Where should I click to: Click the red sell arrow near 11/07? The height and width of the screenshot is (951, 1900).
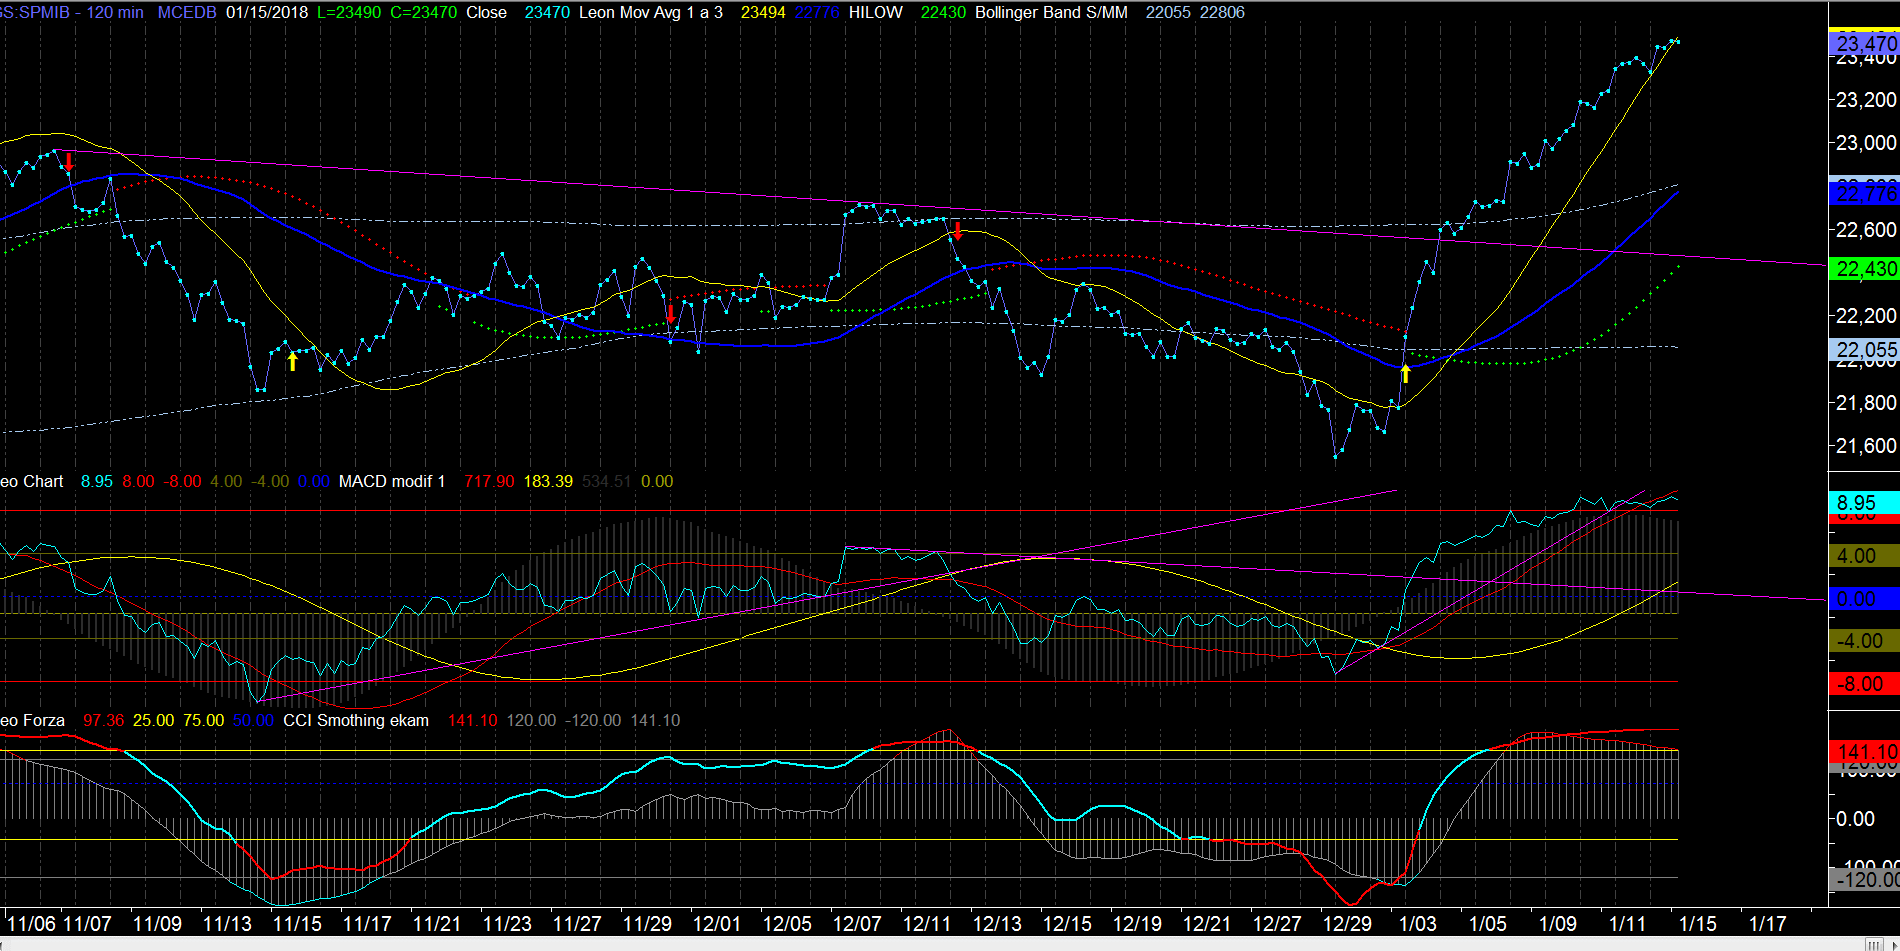pyautogui.click(x=69, y=161)
